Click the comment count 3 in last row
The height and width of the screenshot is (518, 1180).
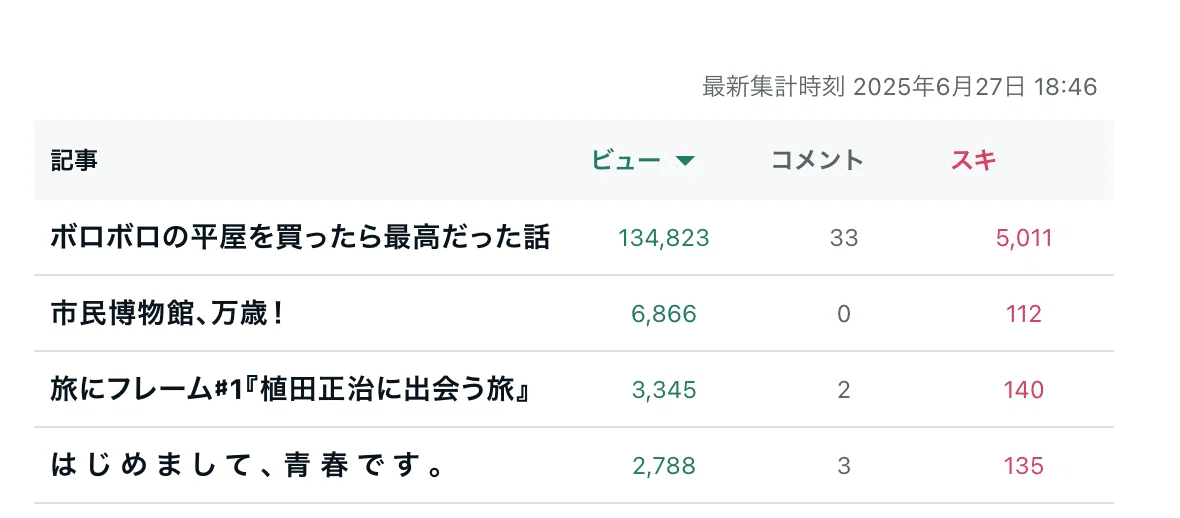pyautogui.click(x=844, y=466)
